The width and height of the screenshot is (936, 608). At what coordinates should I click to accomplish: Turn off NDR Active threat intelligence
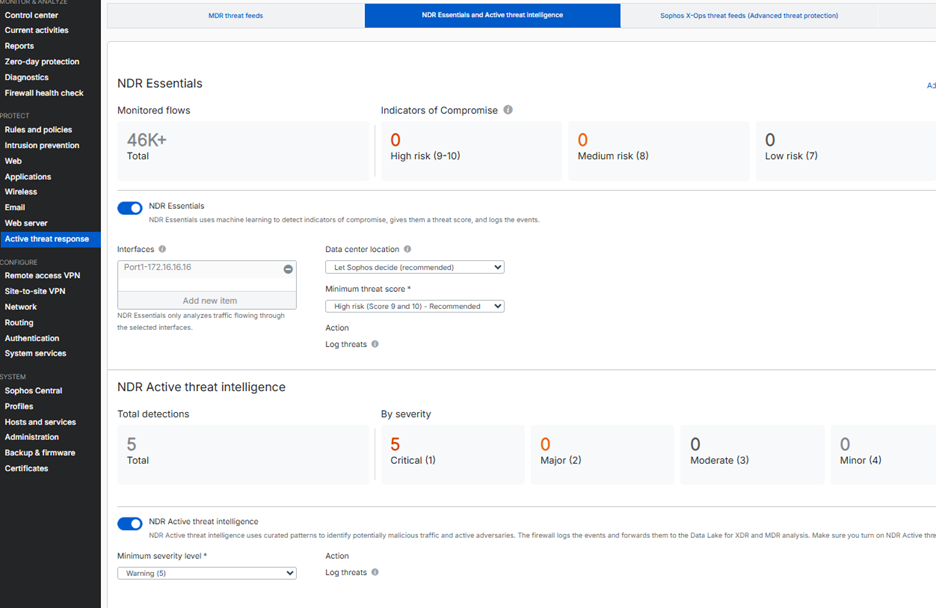[x=130, y=524]
